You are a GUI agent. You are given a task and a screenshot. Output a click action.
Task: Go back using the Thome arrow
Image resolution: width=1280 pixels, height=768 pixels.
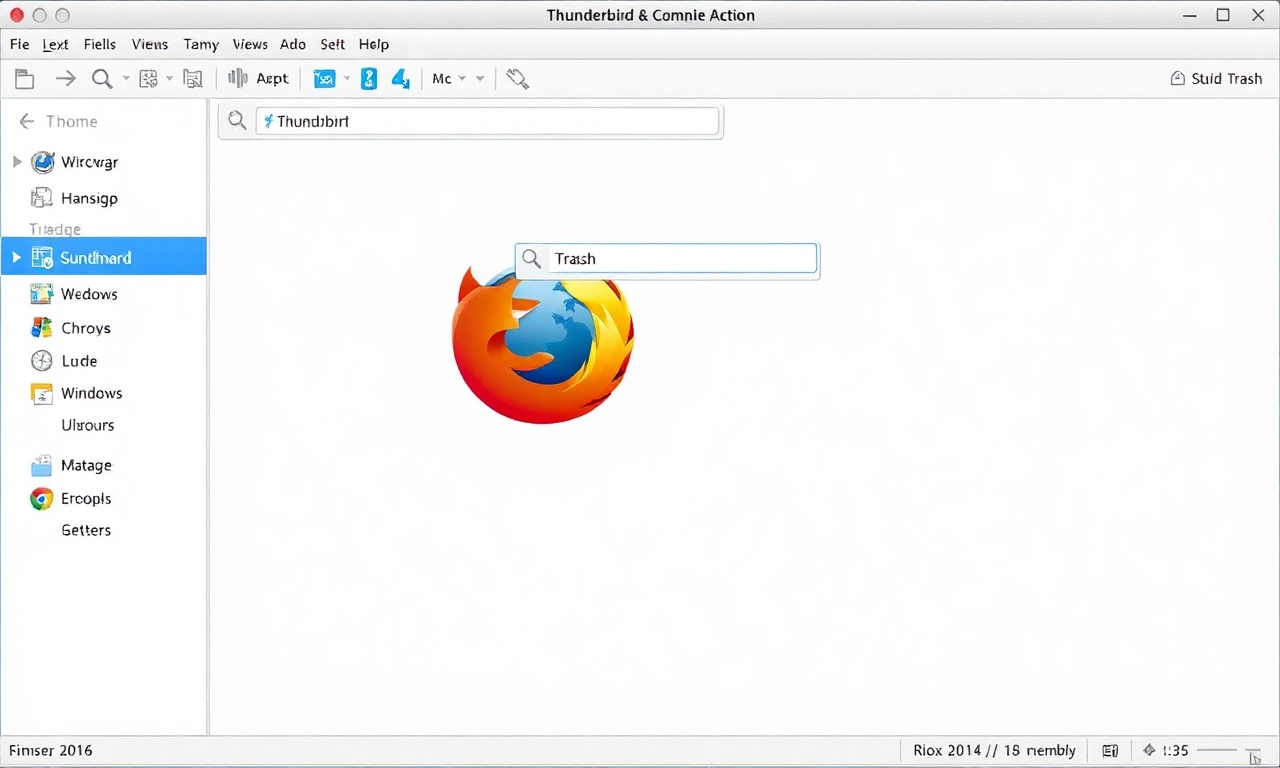tap(26, 121)
